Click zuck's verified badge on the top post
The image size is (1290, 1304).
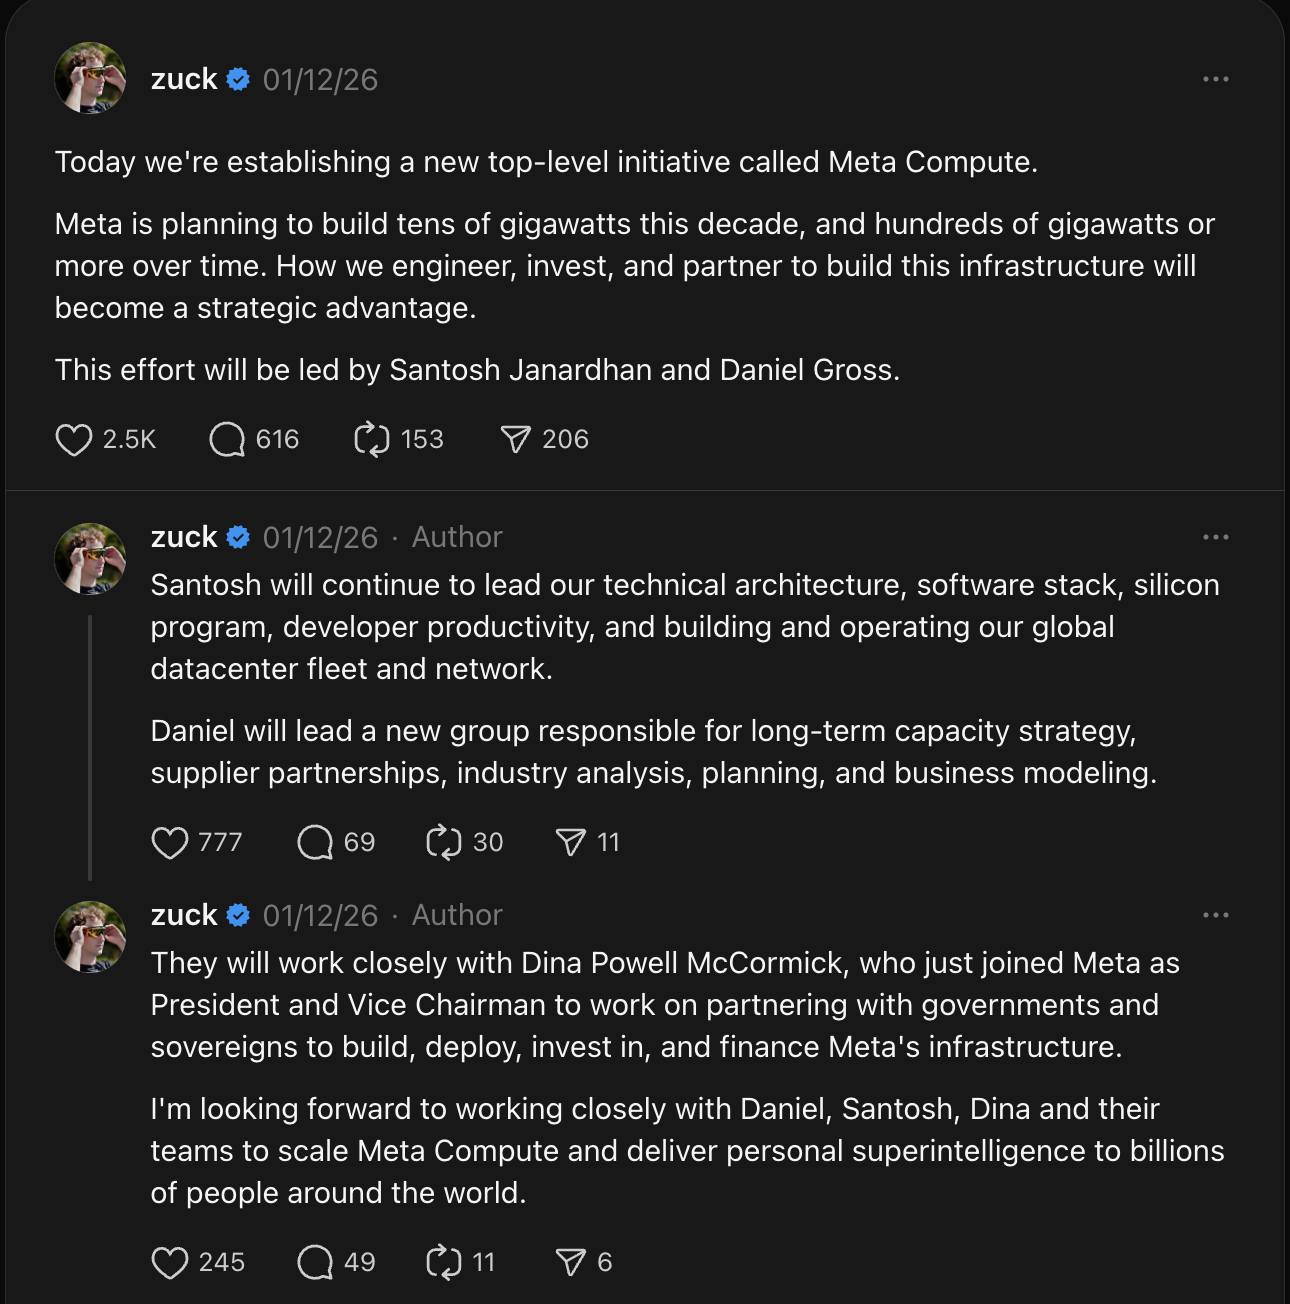(x=238, y=78)
